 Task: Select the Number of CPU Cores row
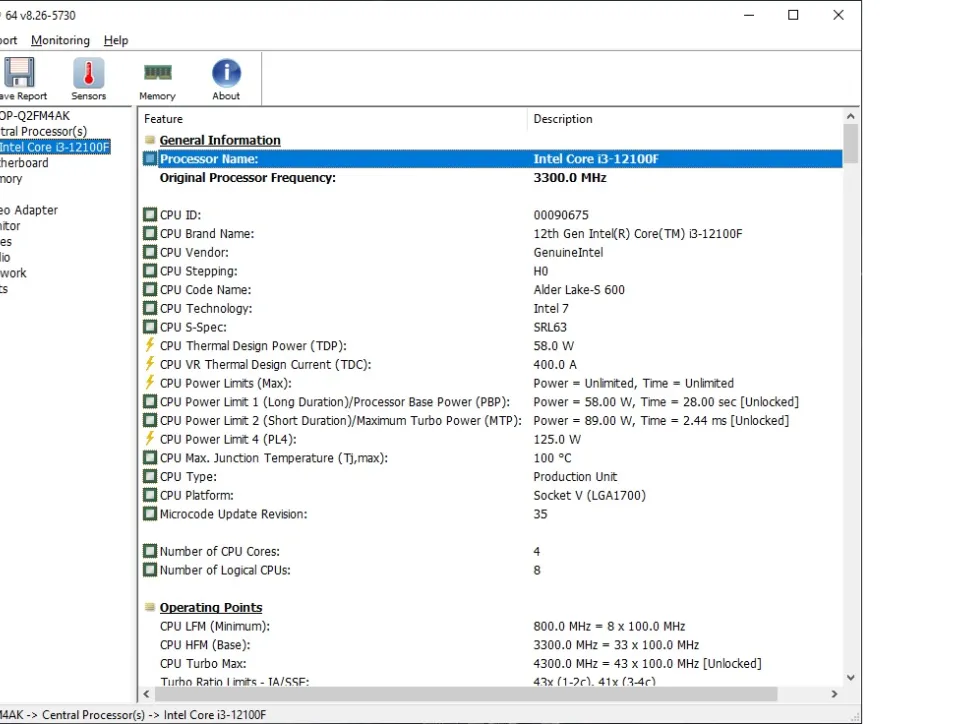(220, 552)
